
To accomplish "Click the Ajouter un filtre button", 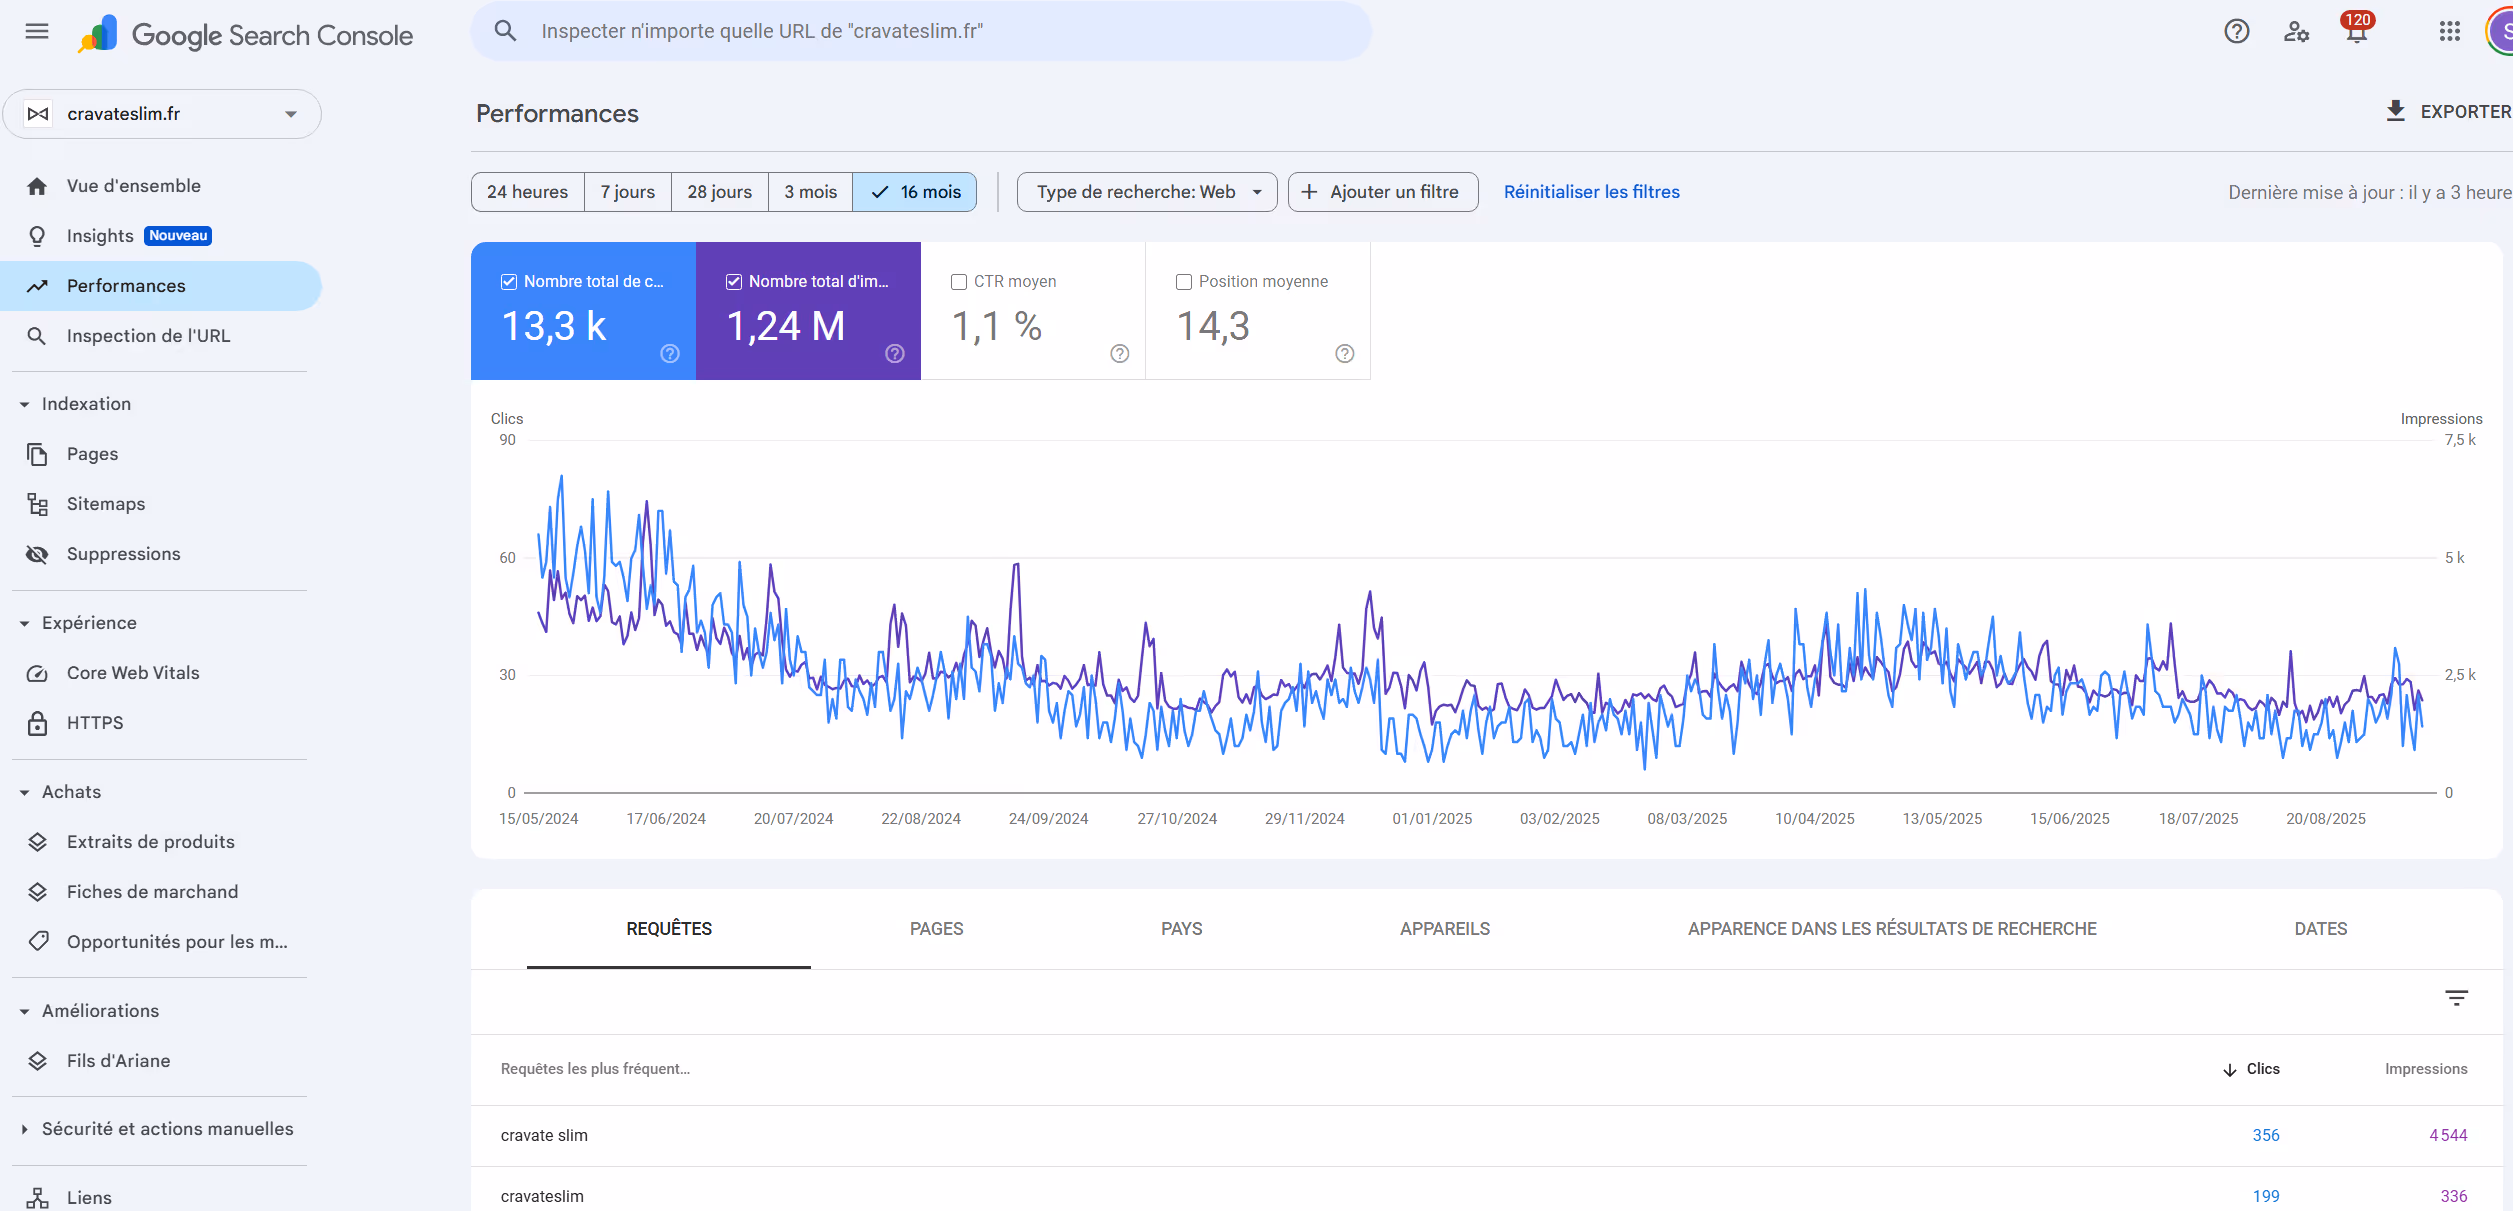I will tap(1382, 192).
